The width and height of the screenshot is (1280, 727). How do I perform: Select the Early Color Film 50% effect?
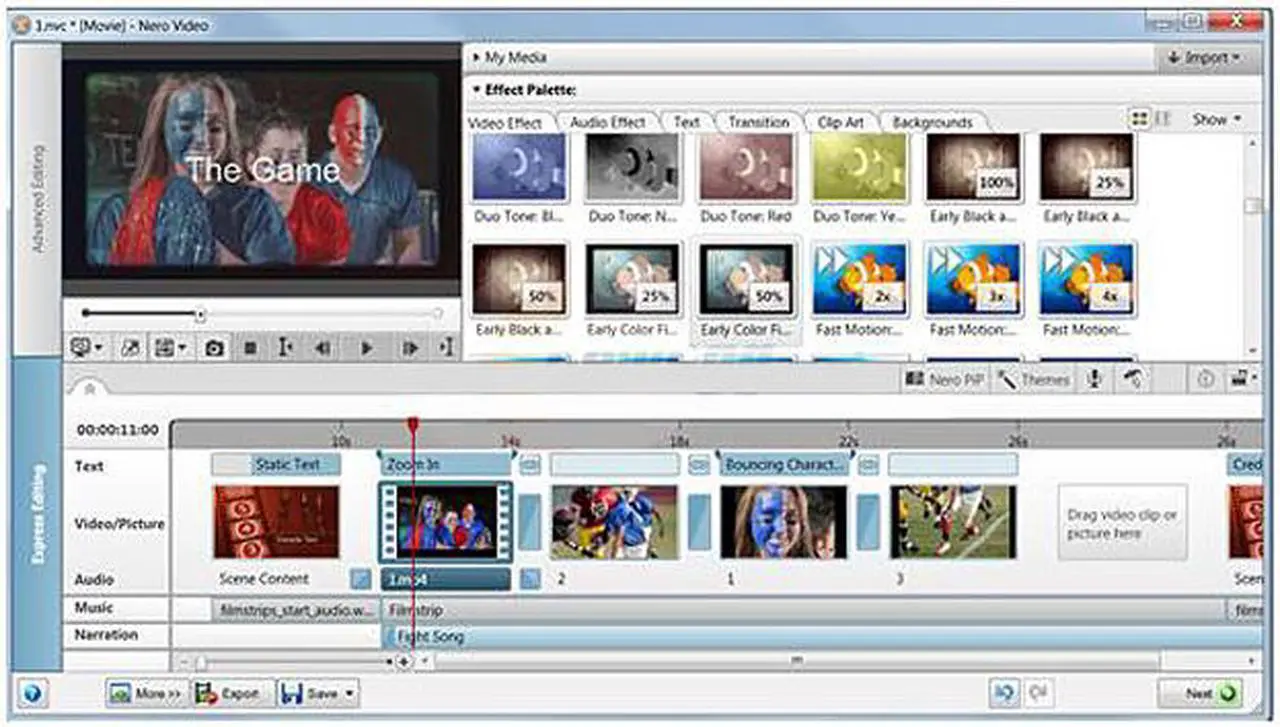(745, 279)
